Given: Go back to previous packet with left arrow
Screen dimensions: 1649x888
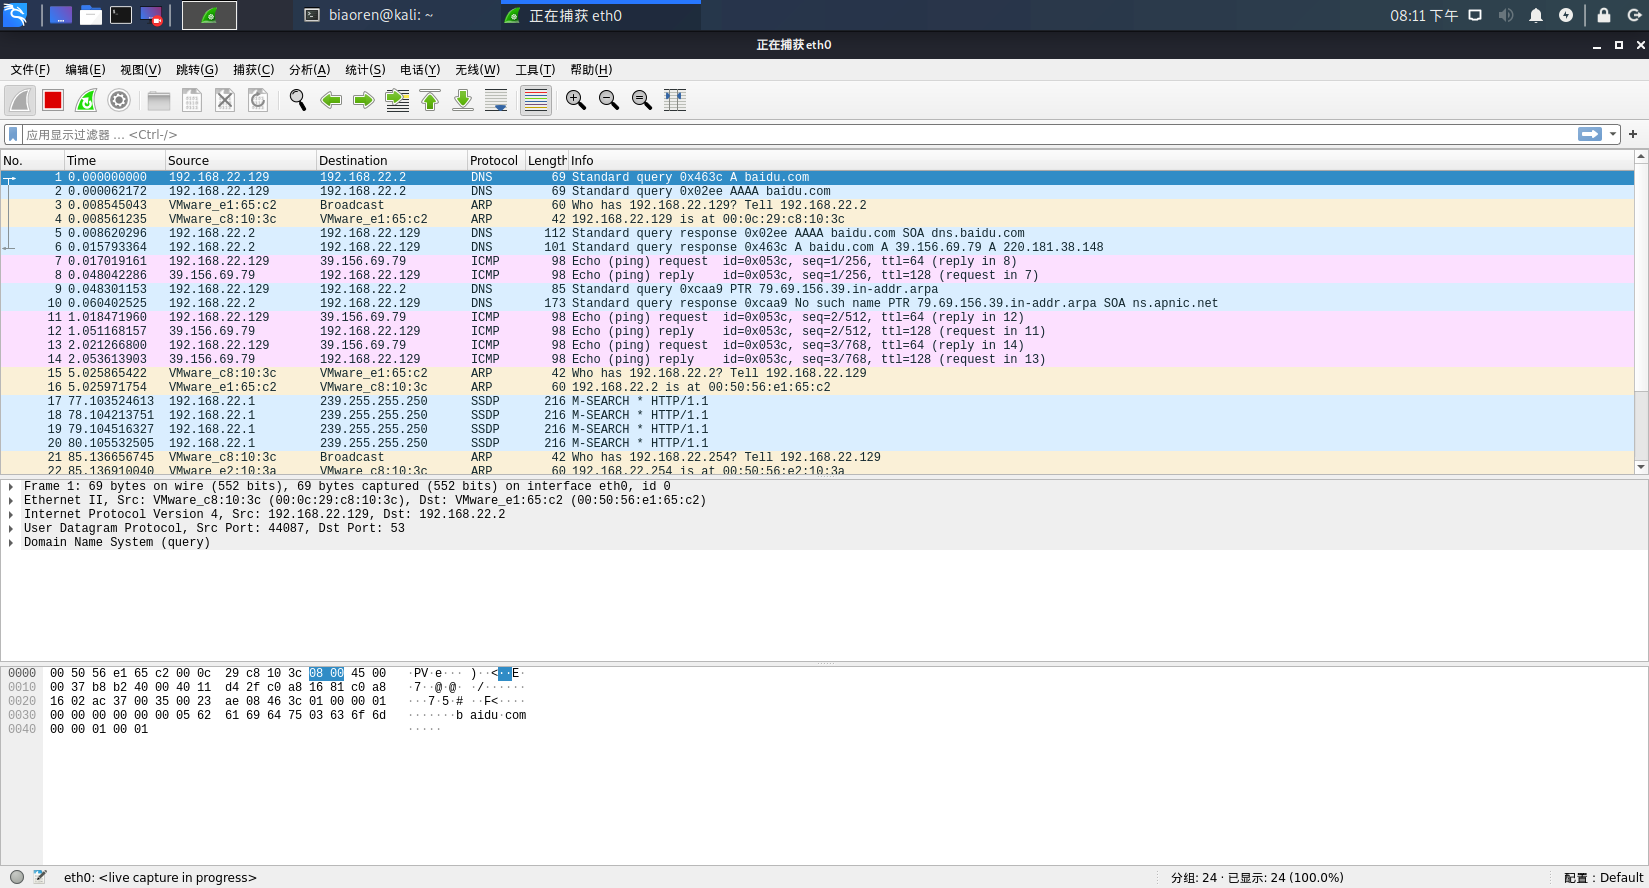Looking at the screenshot, I should point(331,100).
